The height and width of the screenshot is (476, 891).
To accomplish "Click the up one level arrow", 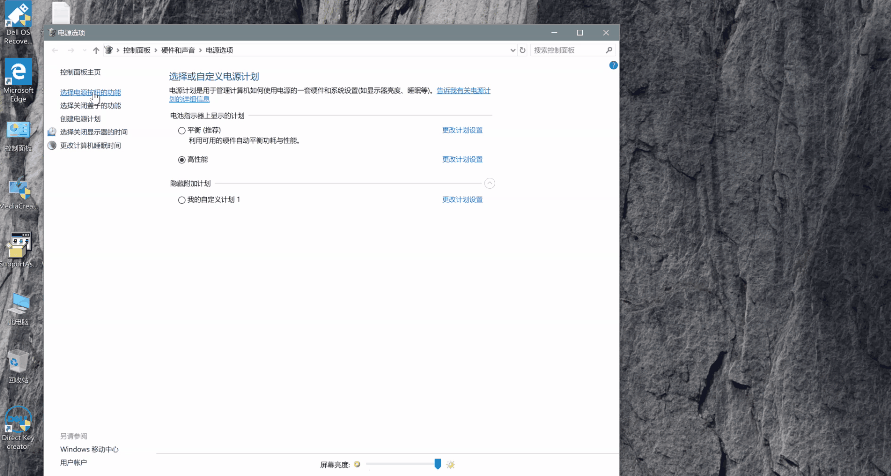I will (x=96, y=50).
